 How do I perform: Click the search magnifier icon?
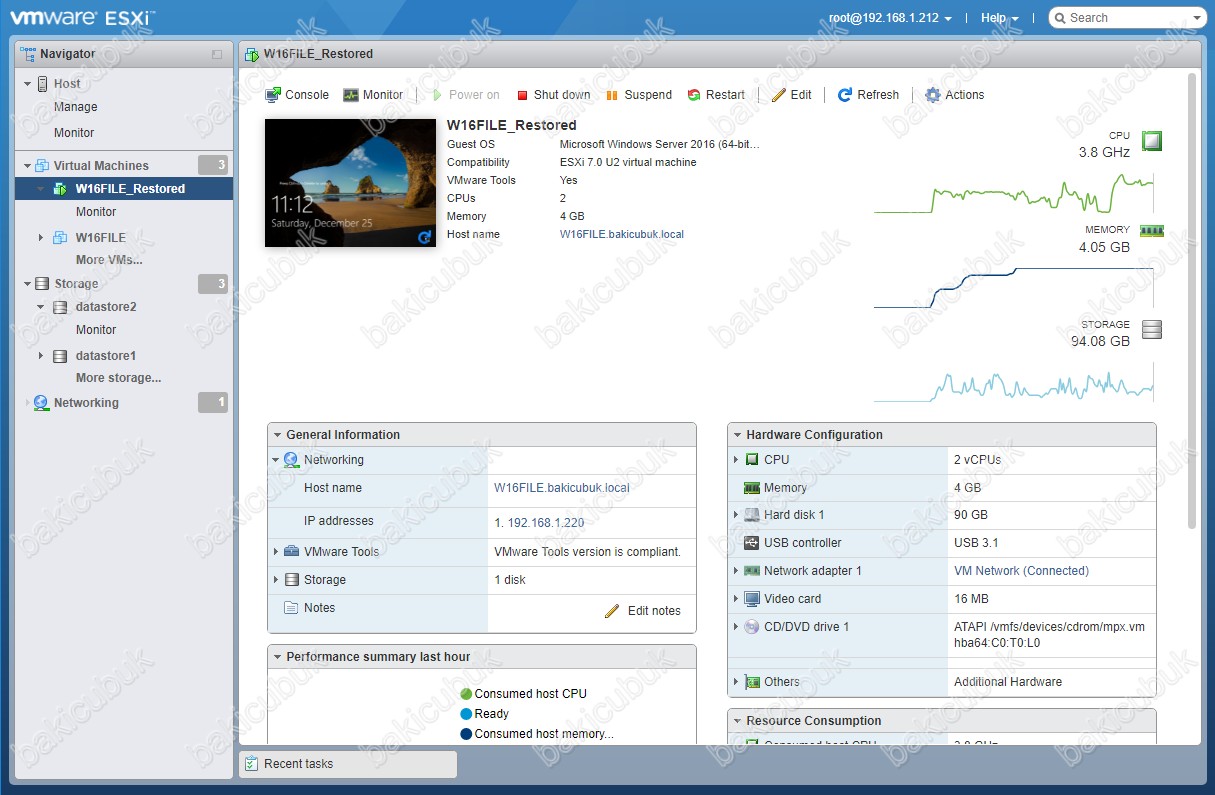[1060, 18]
